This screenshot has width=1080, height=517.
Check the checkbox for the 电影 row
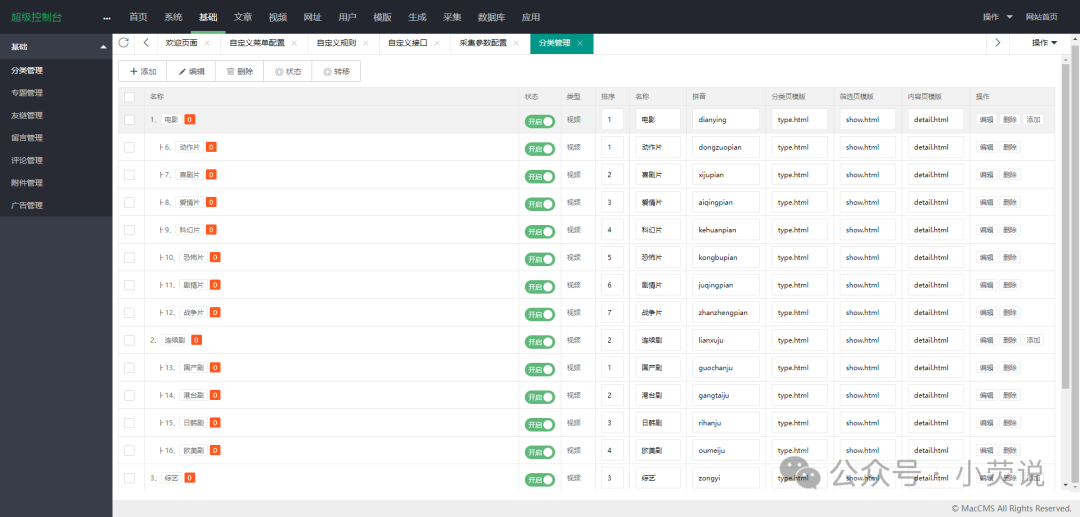pyautogui.click(x=129, y=120)
